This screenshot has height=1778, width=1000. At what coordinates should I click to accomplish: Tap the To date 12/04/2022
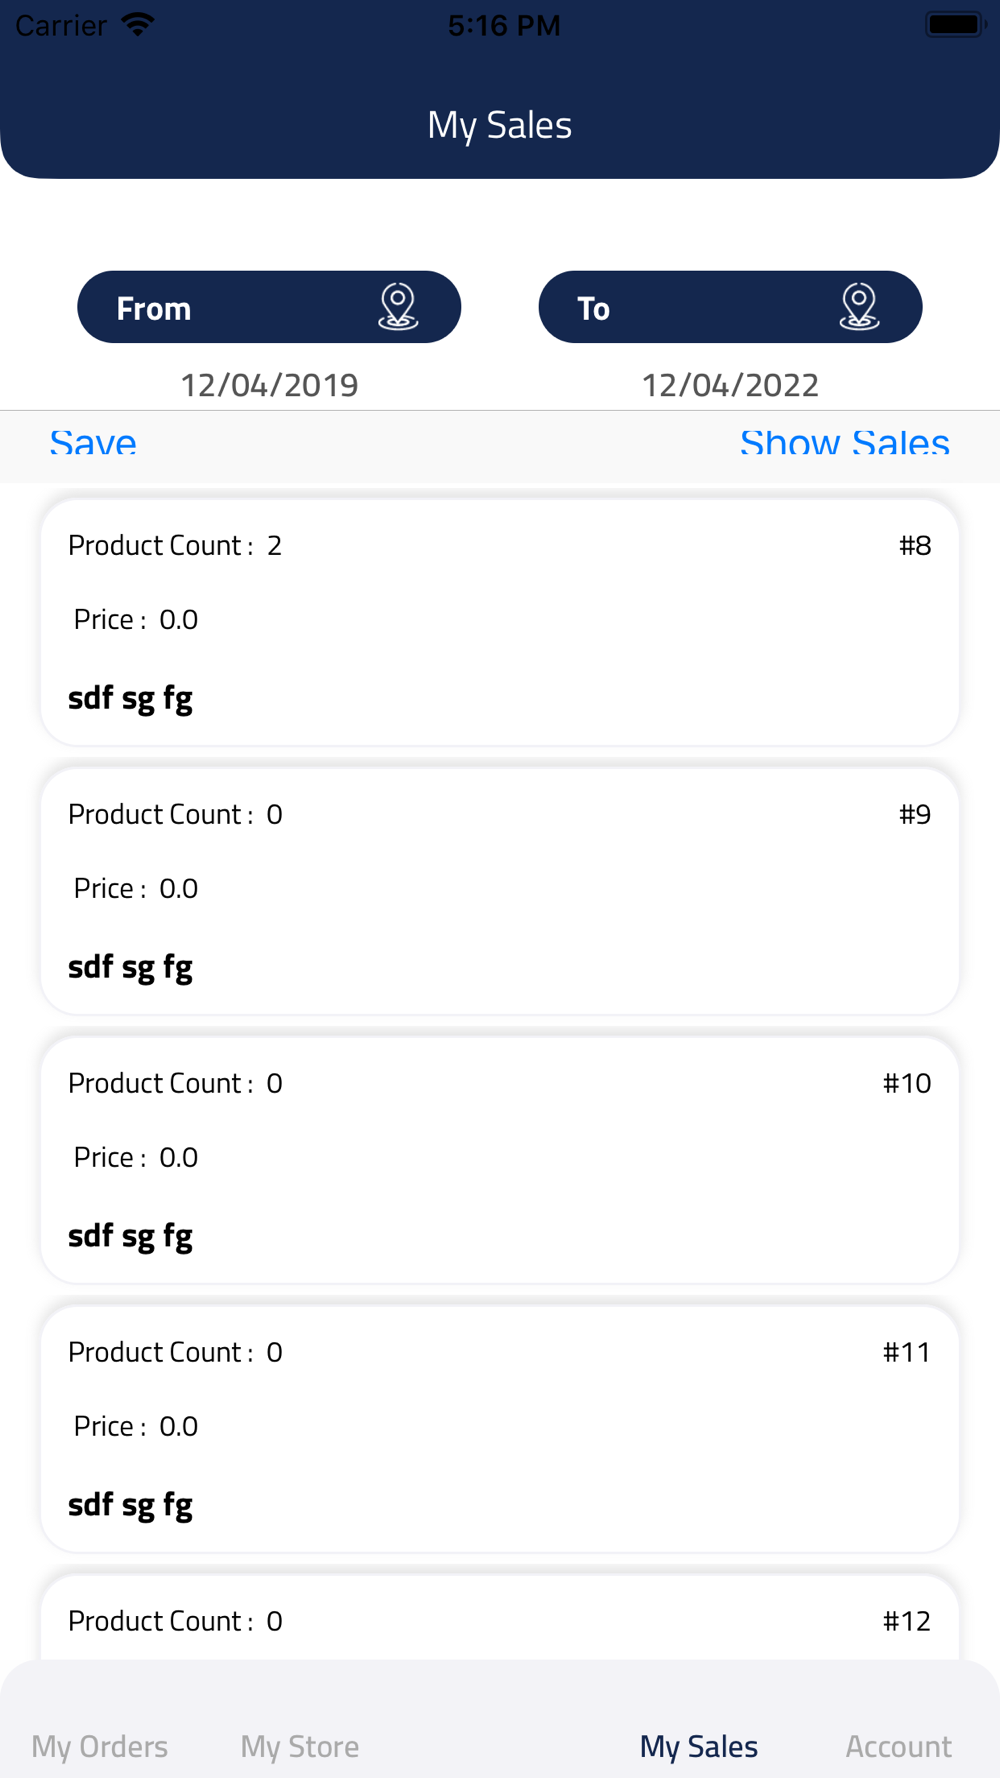point(730,385)
